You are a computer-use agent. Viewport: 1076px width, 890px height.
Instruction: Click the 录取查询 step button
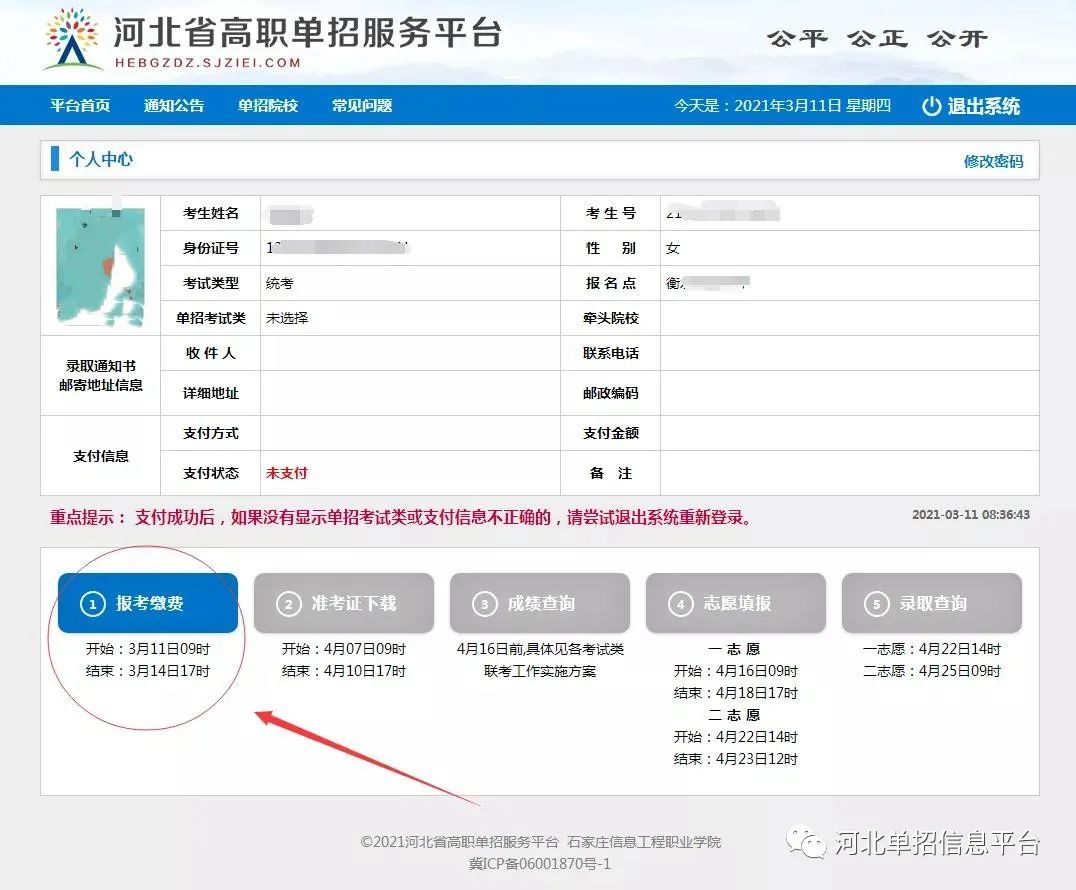pos(932,603)
